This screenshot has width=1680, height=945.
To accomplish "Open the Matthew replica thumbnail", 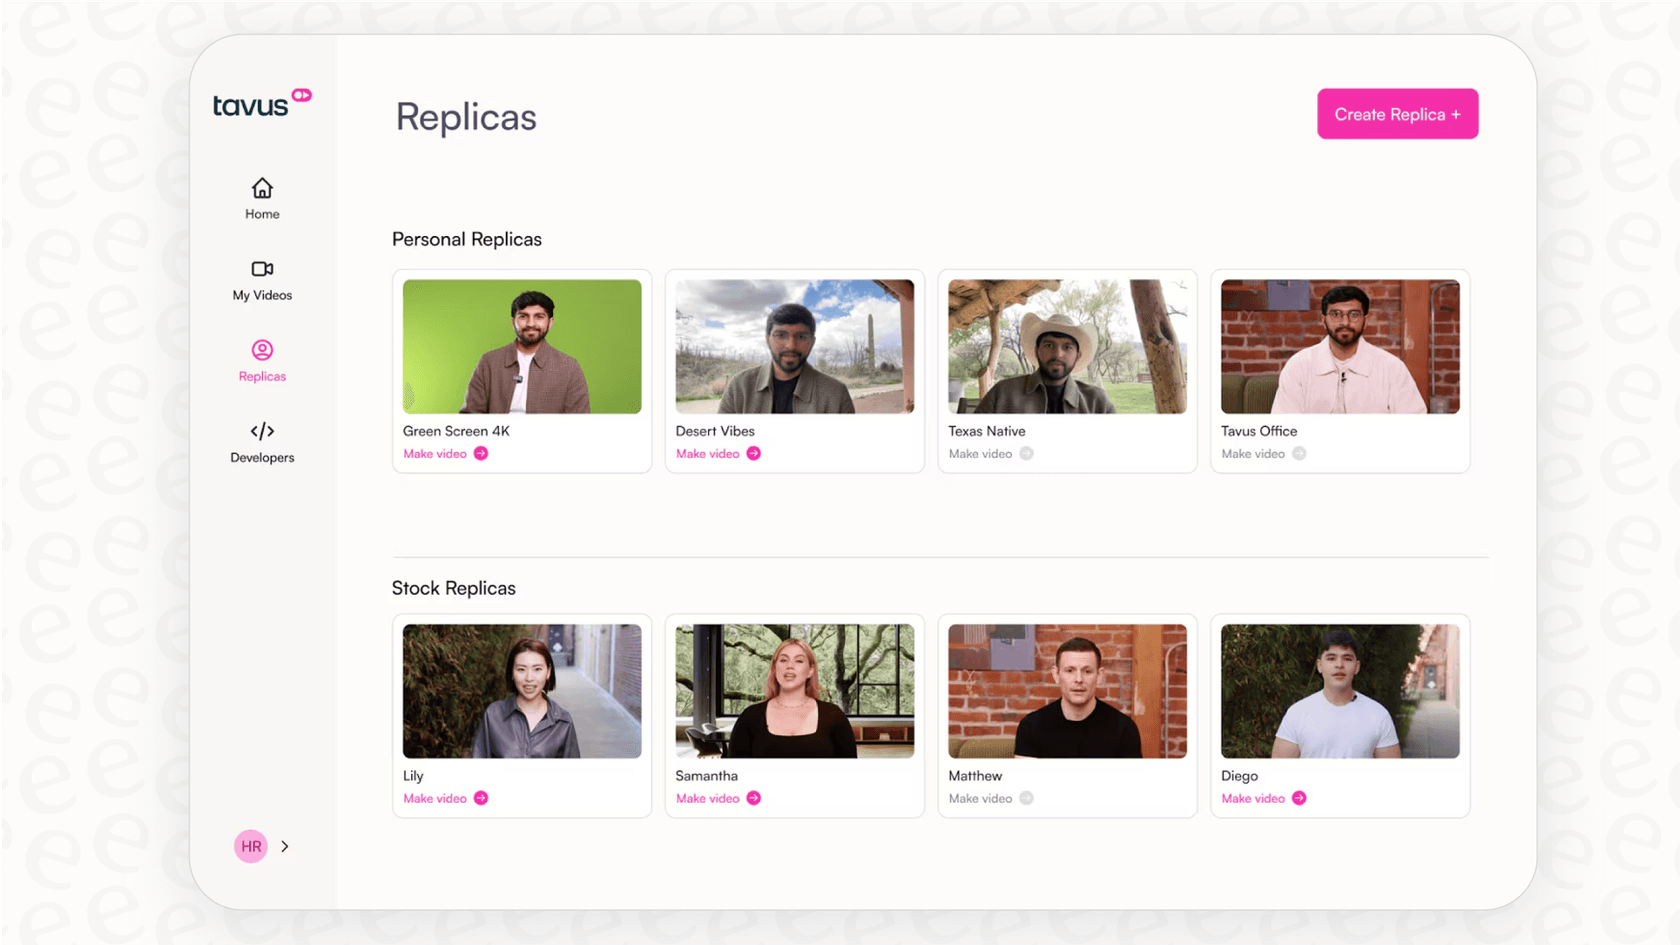I will click(1067, 690).
